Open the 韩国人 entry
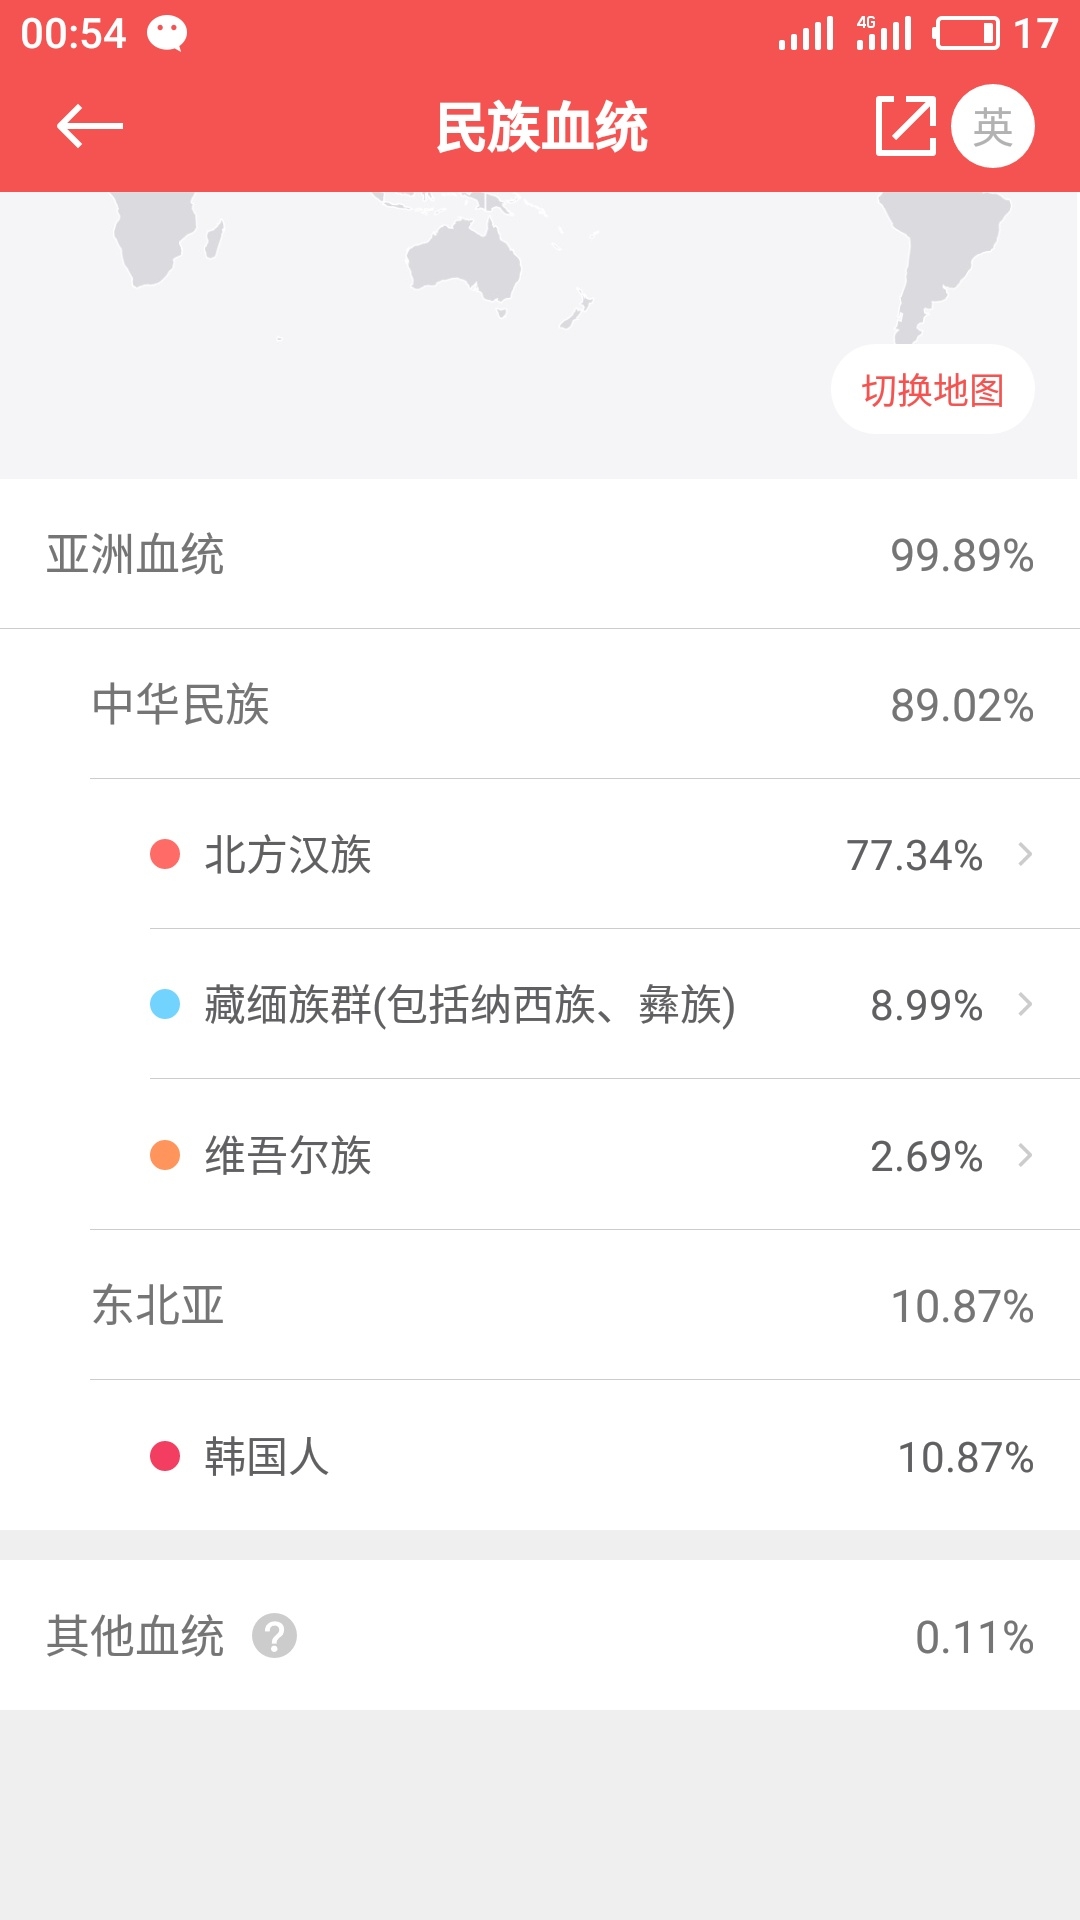The height and width of the screenshot is (1920, 1080). (540, 1457)
